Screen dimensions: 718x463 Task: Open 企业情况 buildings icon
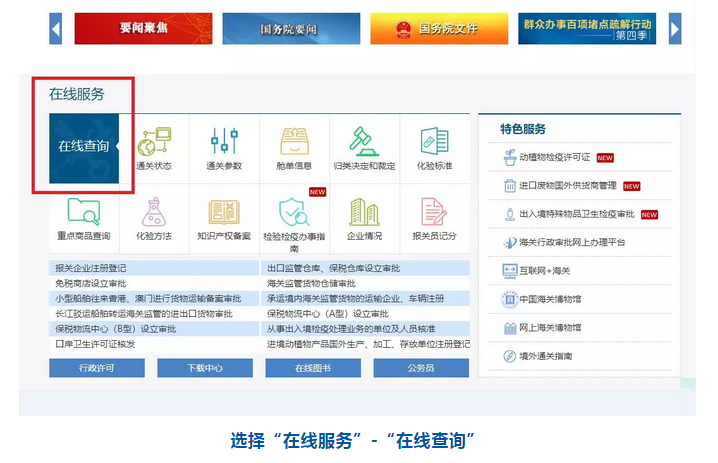tap(364, 212)
